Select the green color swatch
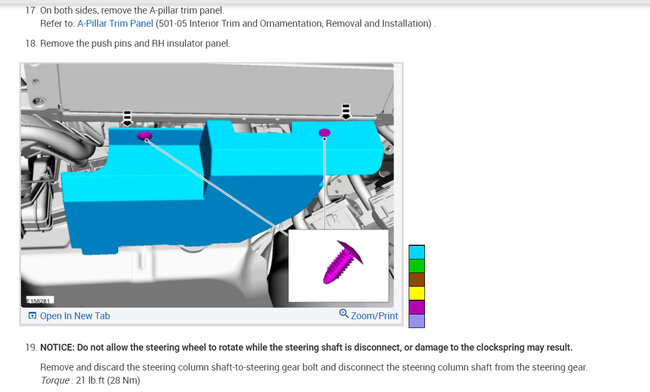 point(417,266)
